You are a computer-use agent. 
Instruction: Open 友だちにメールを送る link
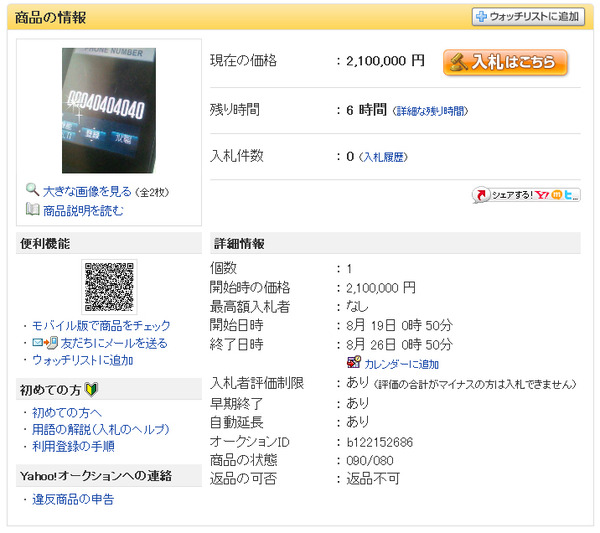pos(114,343)
